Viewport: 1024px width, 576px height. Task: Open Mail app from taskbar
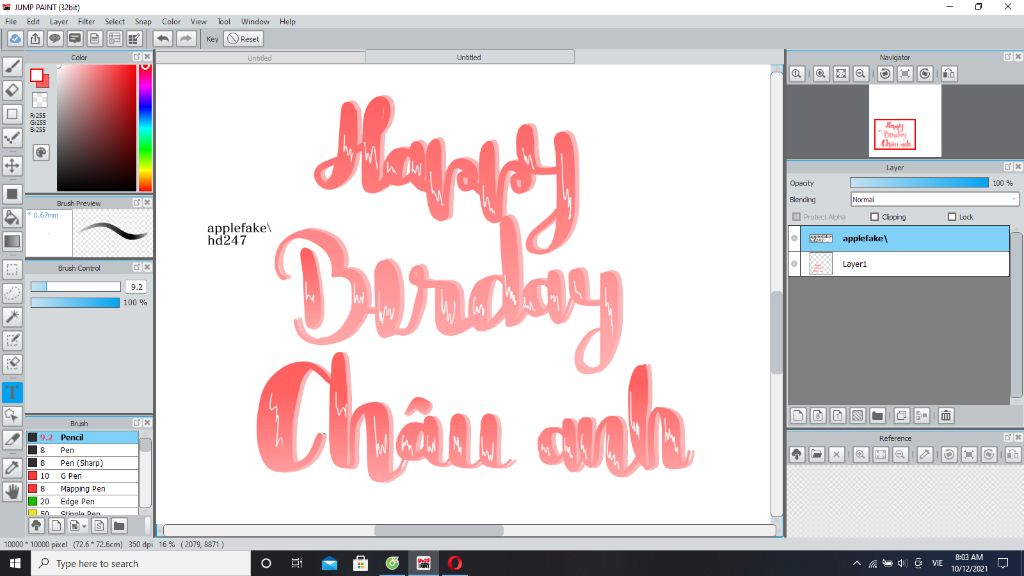pos(329,563)
